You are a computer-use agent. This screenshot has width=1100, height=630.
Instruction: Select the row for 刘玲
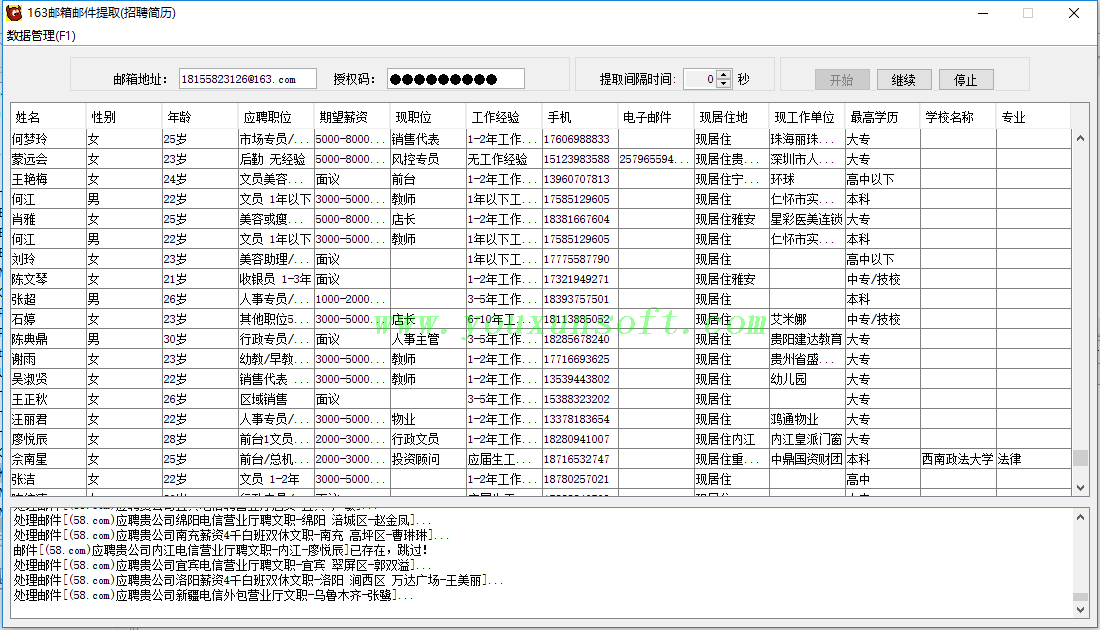(x=540, y=259)
